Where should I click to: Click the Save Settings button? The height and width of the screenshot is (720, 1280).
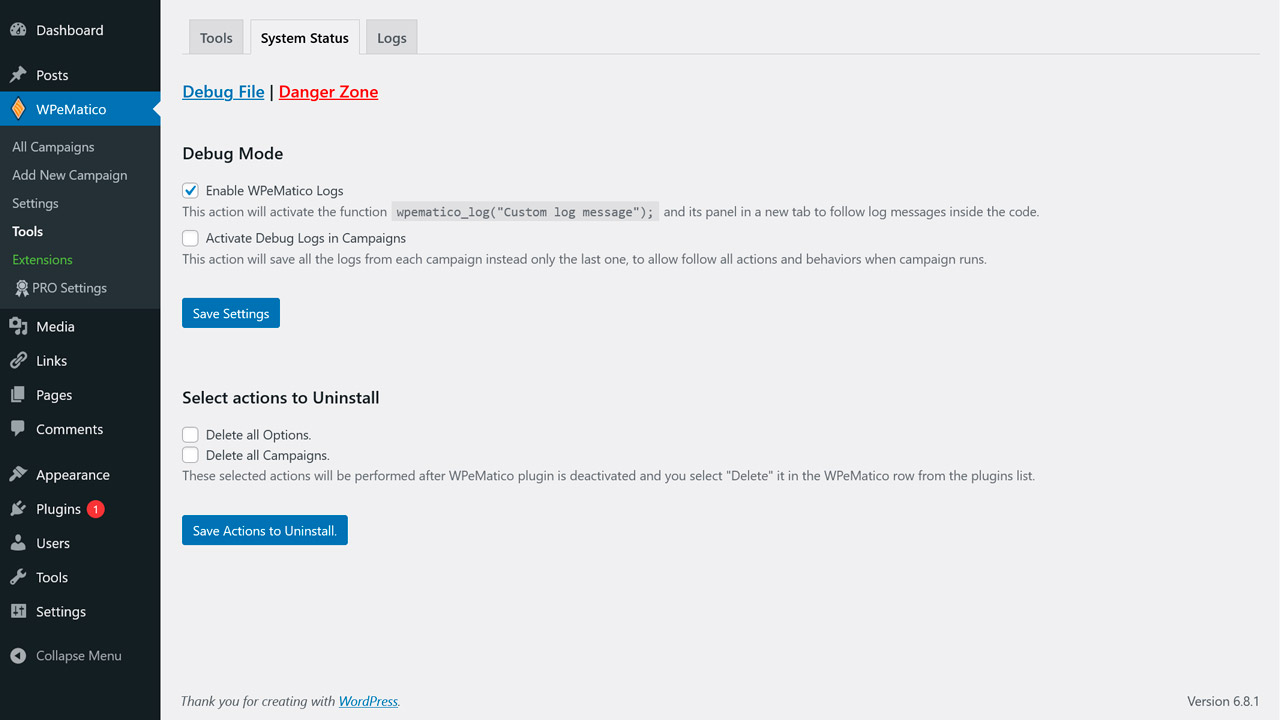click(x=231, y=313)
